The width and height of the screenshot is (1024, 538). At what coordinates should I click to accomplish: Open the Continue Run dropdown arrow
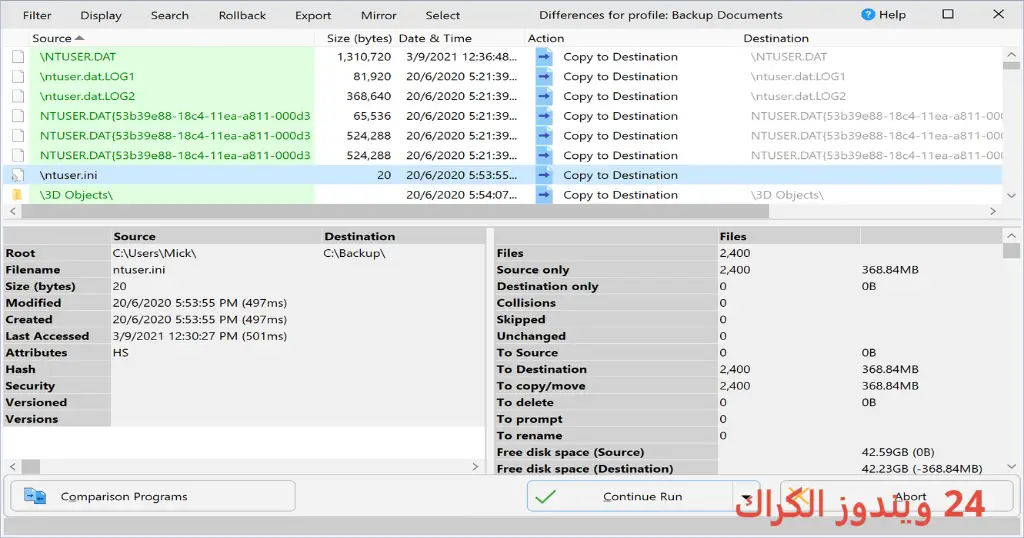click(746, 498)
